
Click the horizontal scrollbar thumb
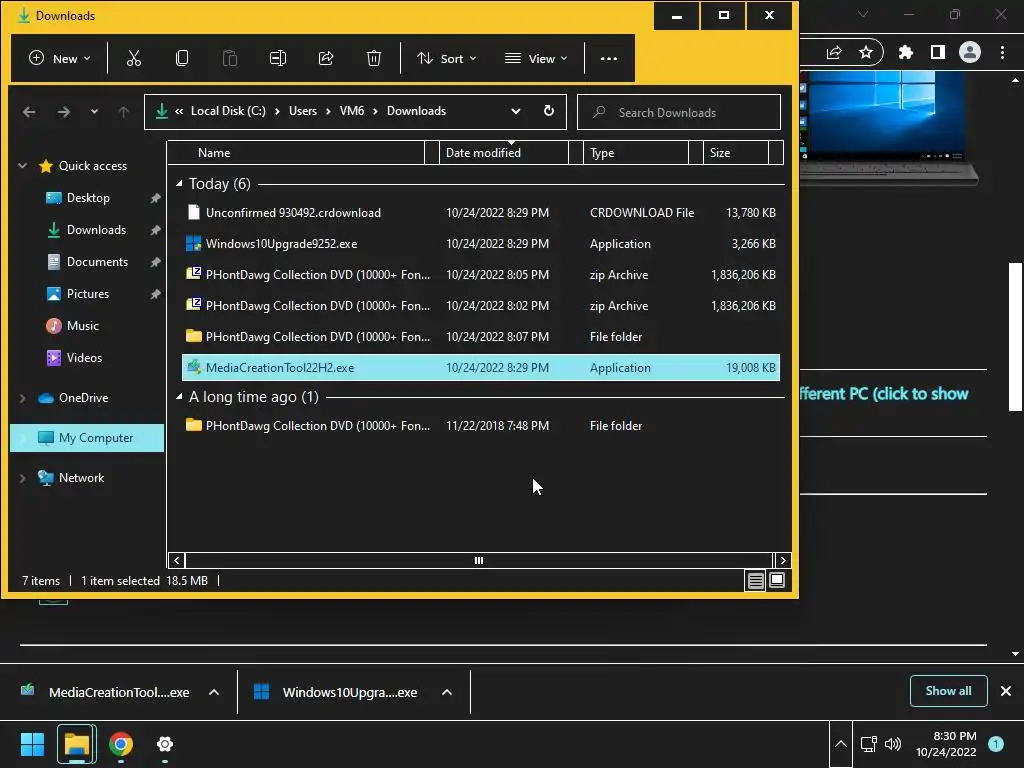tap(479, 560)
